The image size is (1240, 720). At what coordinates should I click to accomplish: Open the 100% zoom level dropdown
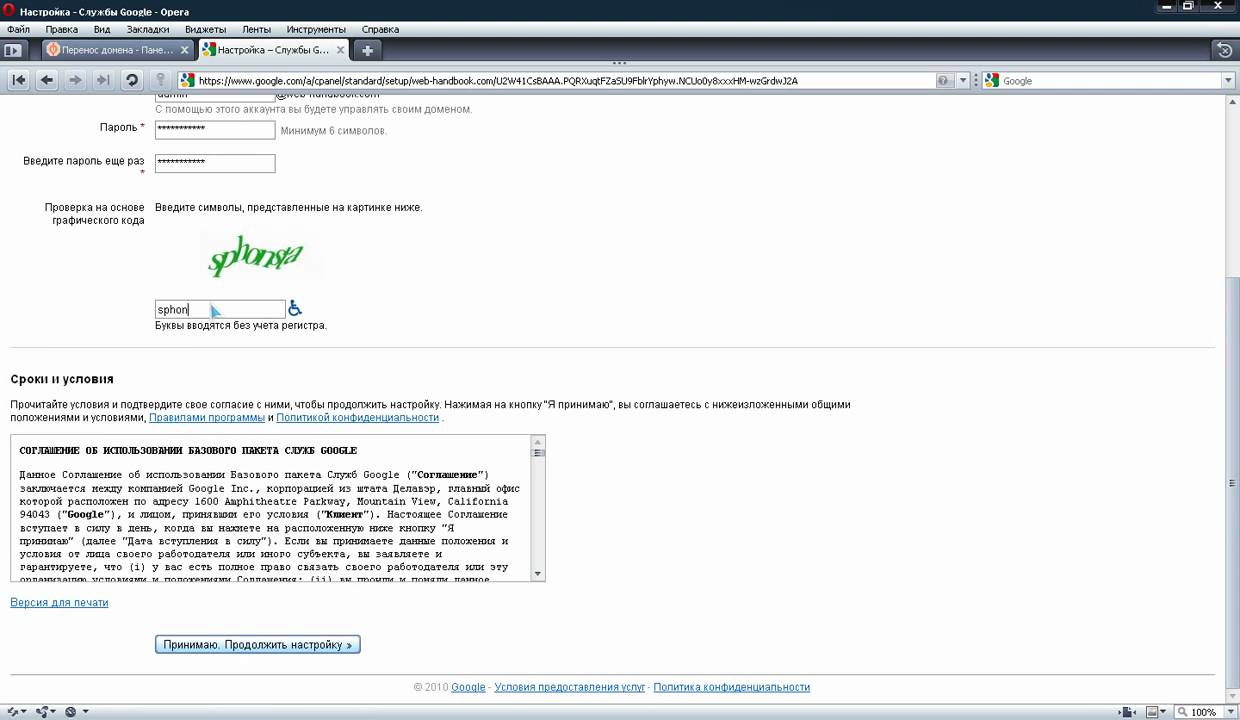click(x=1228, y=712)
